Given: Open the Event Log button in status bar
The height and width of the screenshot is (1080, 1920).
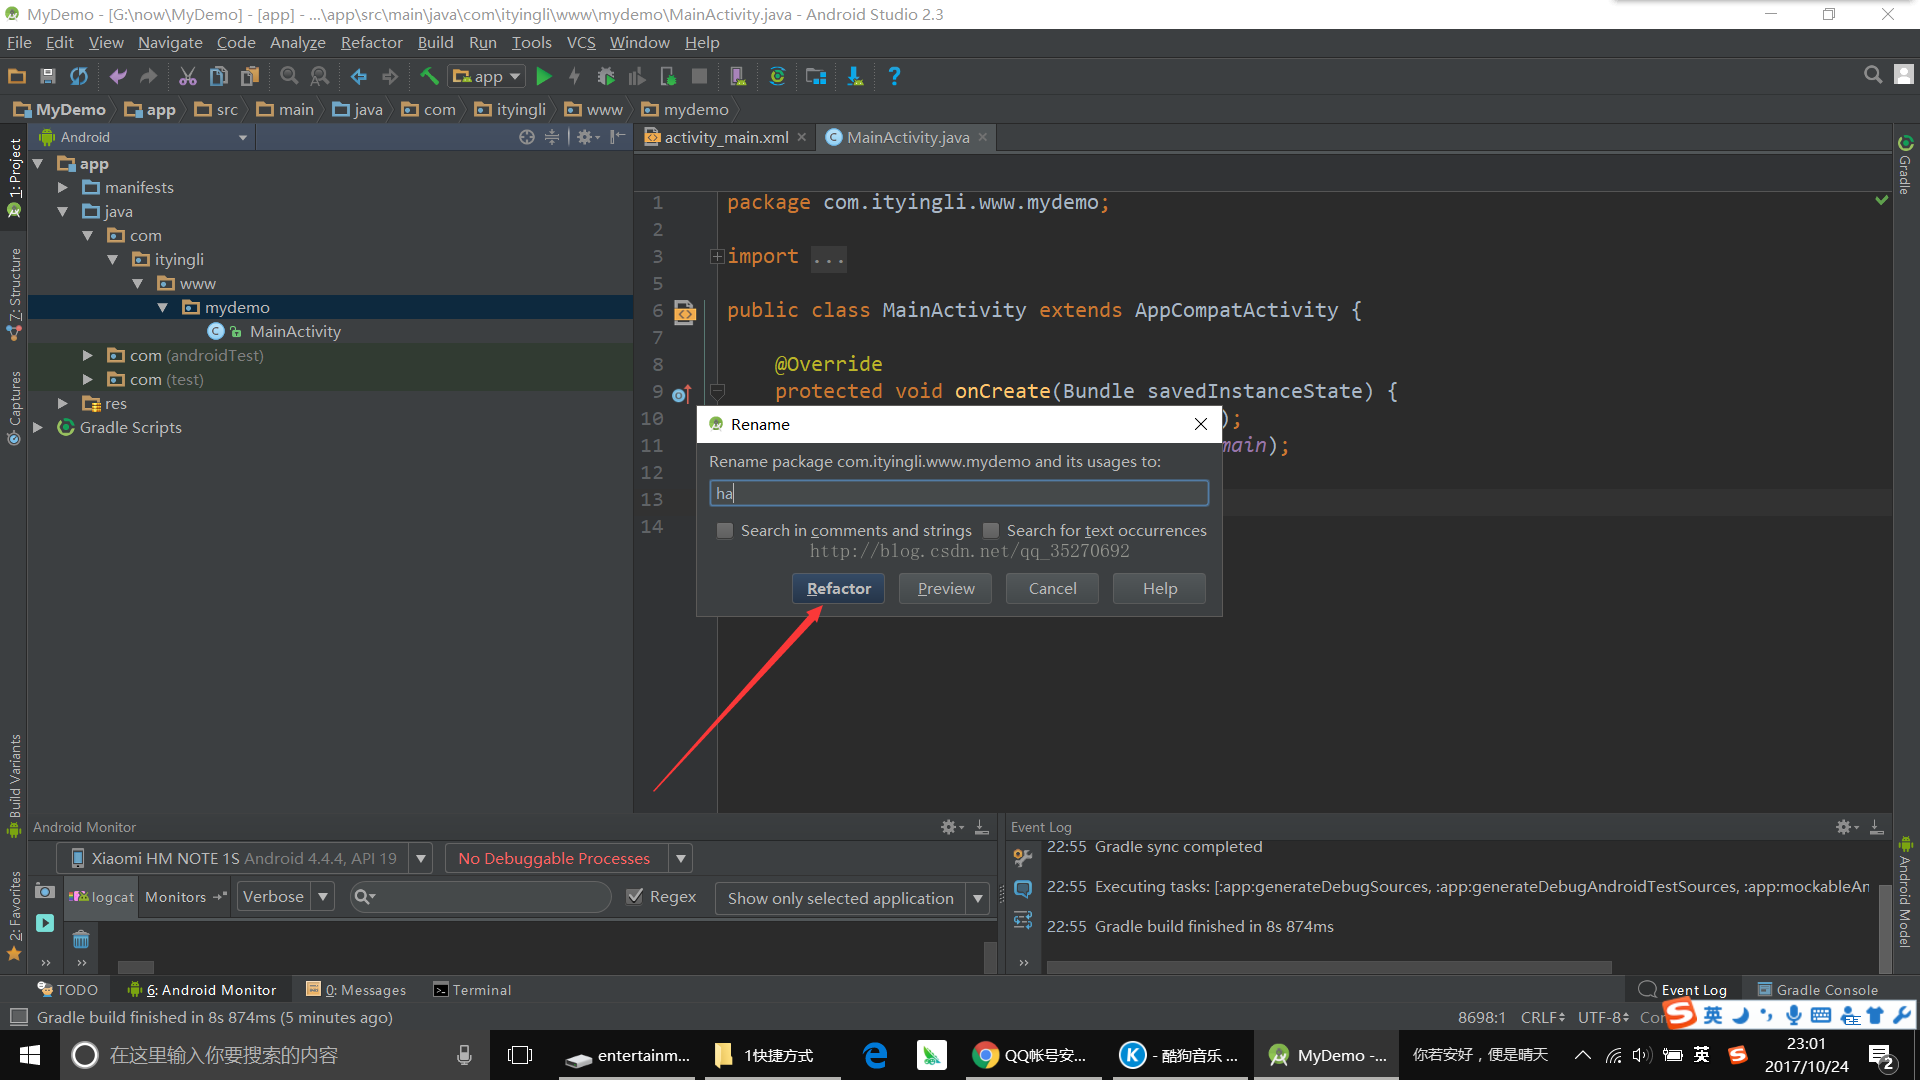Looking at the screenshot, I should tap(1683, 990).
